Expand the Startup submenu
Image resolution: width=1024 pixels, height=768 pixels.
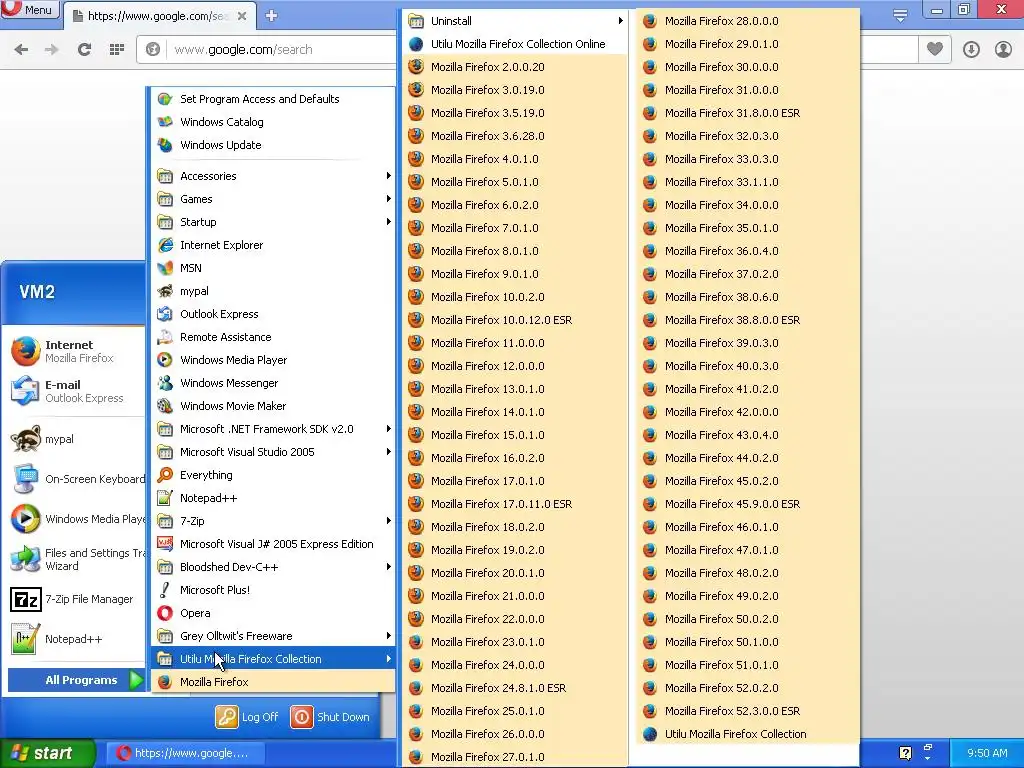click(x=273, y=222)
